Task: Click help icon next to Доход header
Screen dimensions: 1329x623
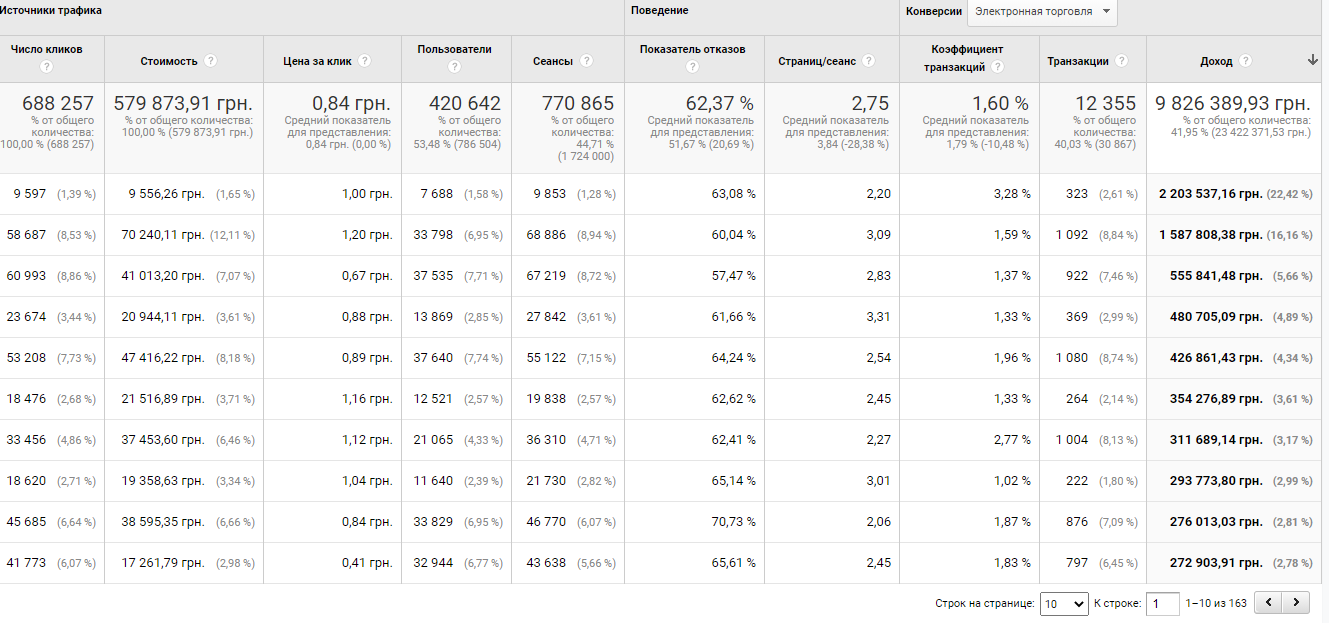Action: 1245,61
